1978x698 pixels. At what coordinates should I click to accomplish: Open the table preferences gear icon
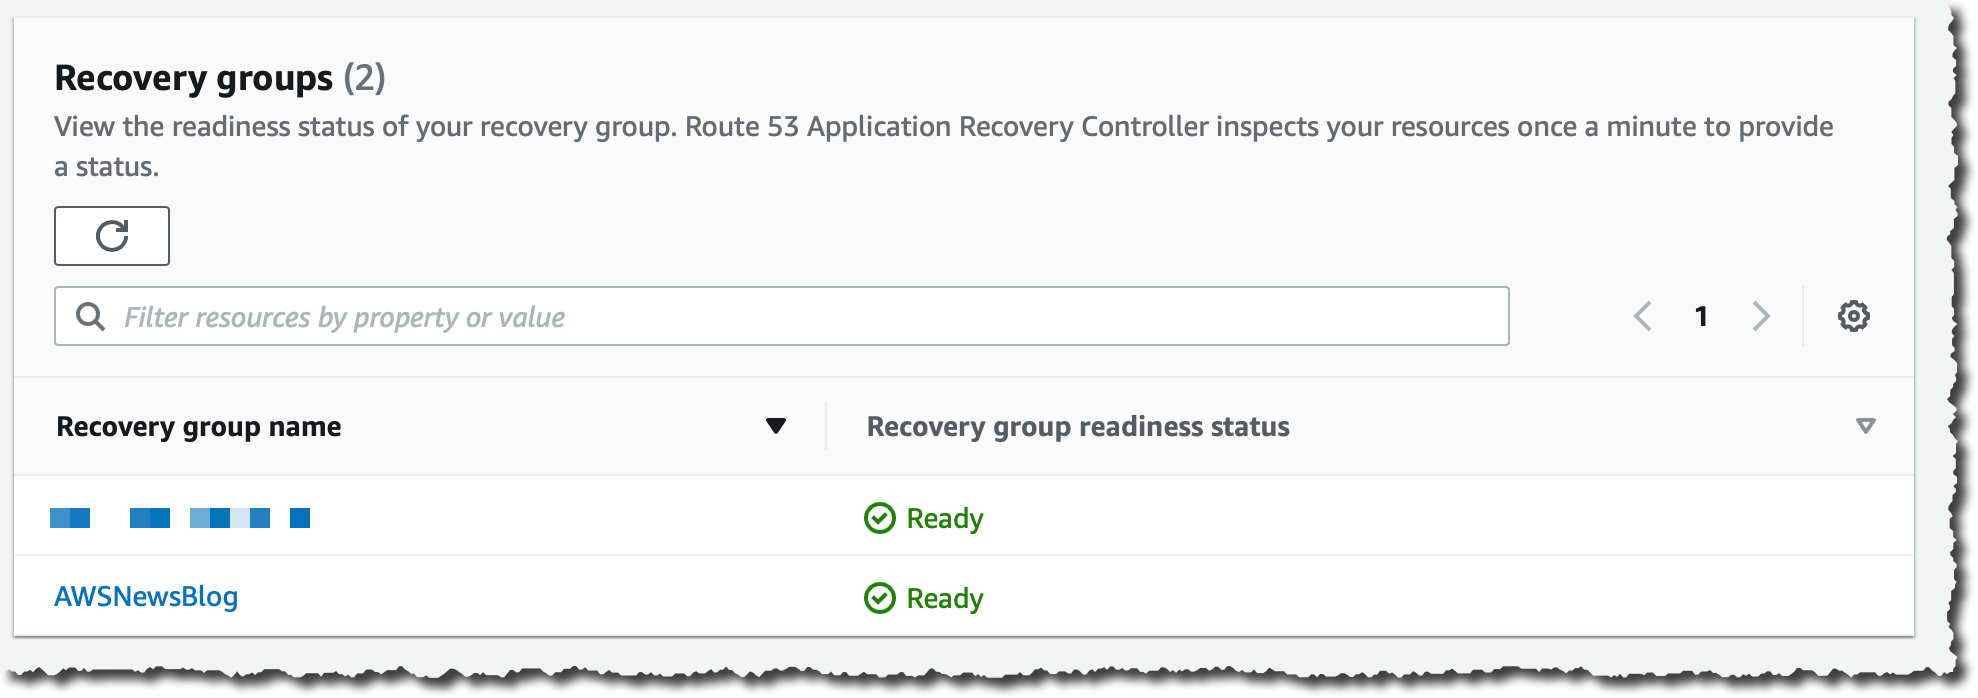click(1854, 316)
